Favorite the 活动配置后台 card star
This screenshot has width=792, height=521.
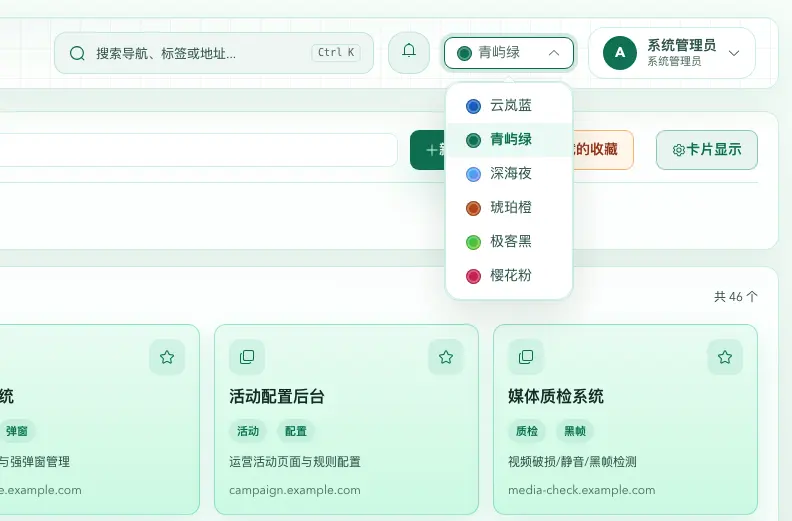click(446, 357)
